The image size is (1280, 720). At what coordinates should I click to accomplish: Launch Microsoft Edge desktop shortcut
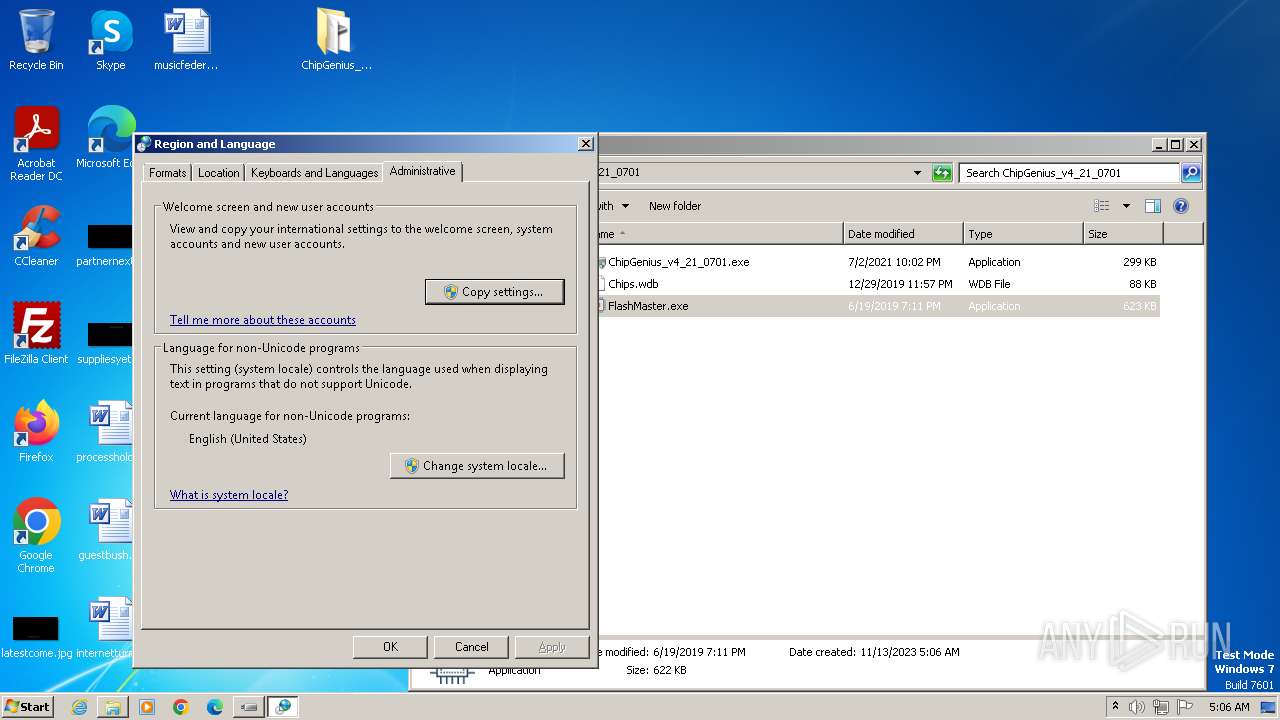tap(106, 138)
